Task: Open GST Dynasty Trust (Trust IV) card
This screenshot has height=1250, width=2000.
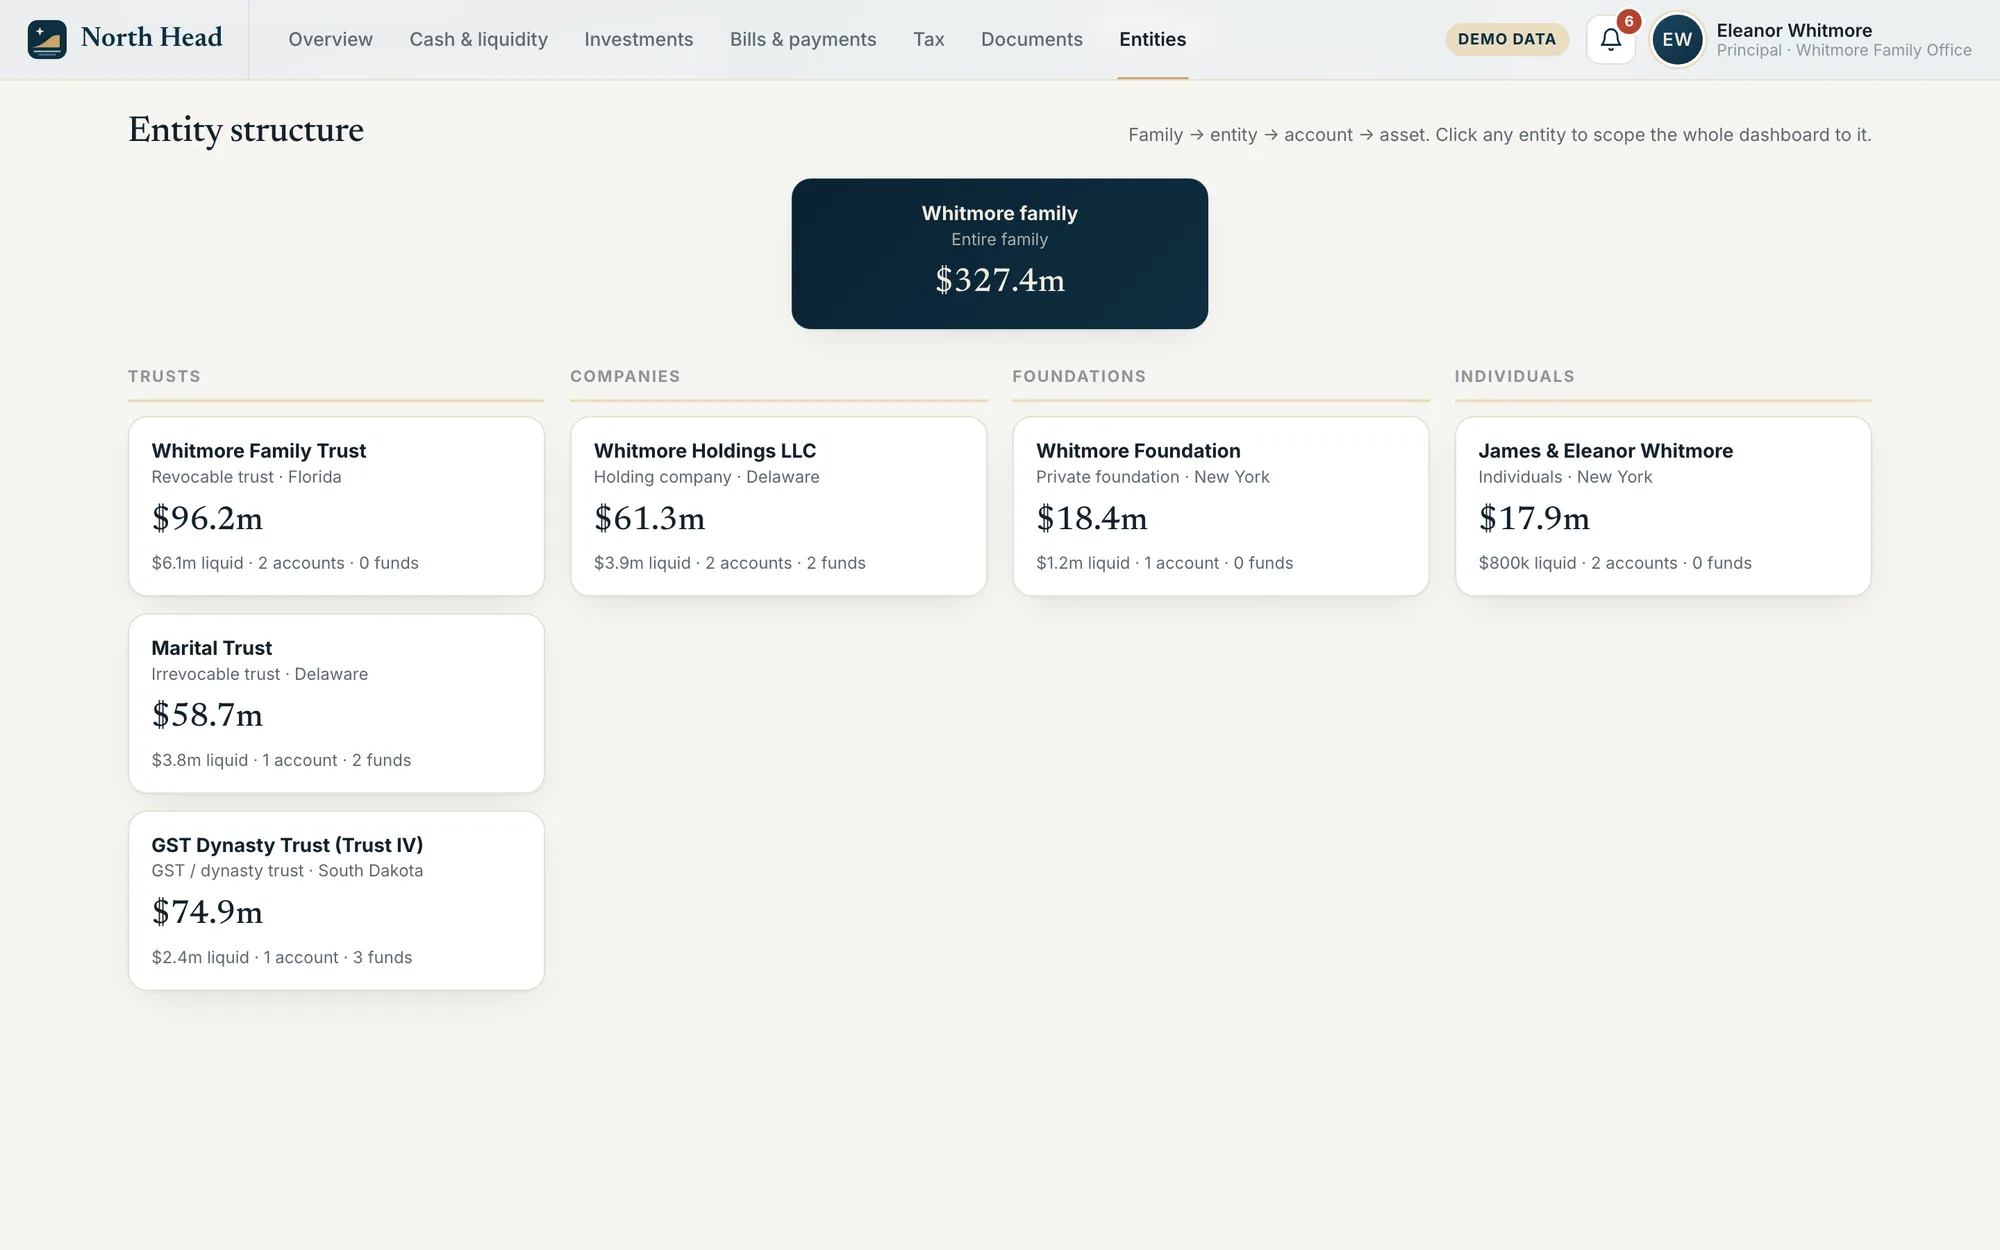Action: (x=336, y=900)
